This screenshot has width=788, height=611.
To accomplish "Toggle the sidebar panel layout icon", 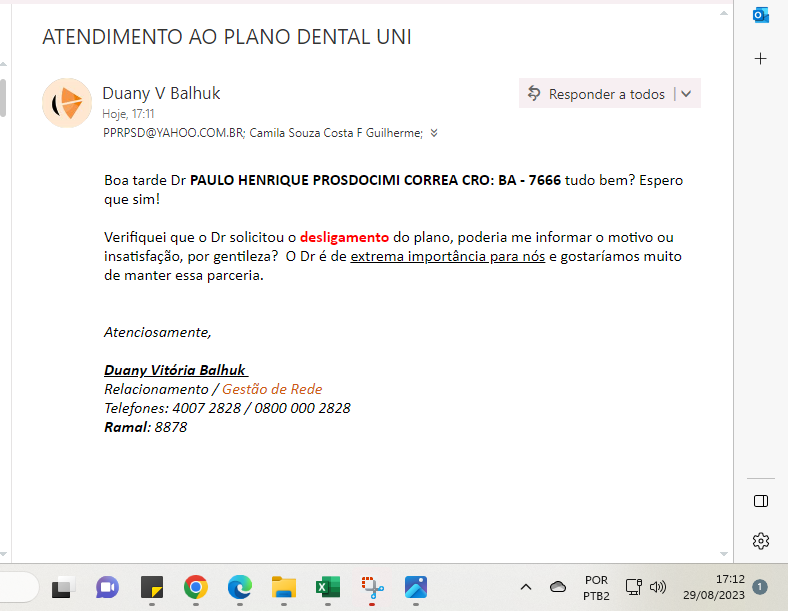I will coord(760,500).
